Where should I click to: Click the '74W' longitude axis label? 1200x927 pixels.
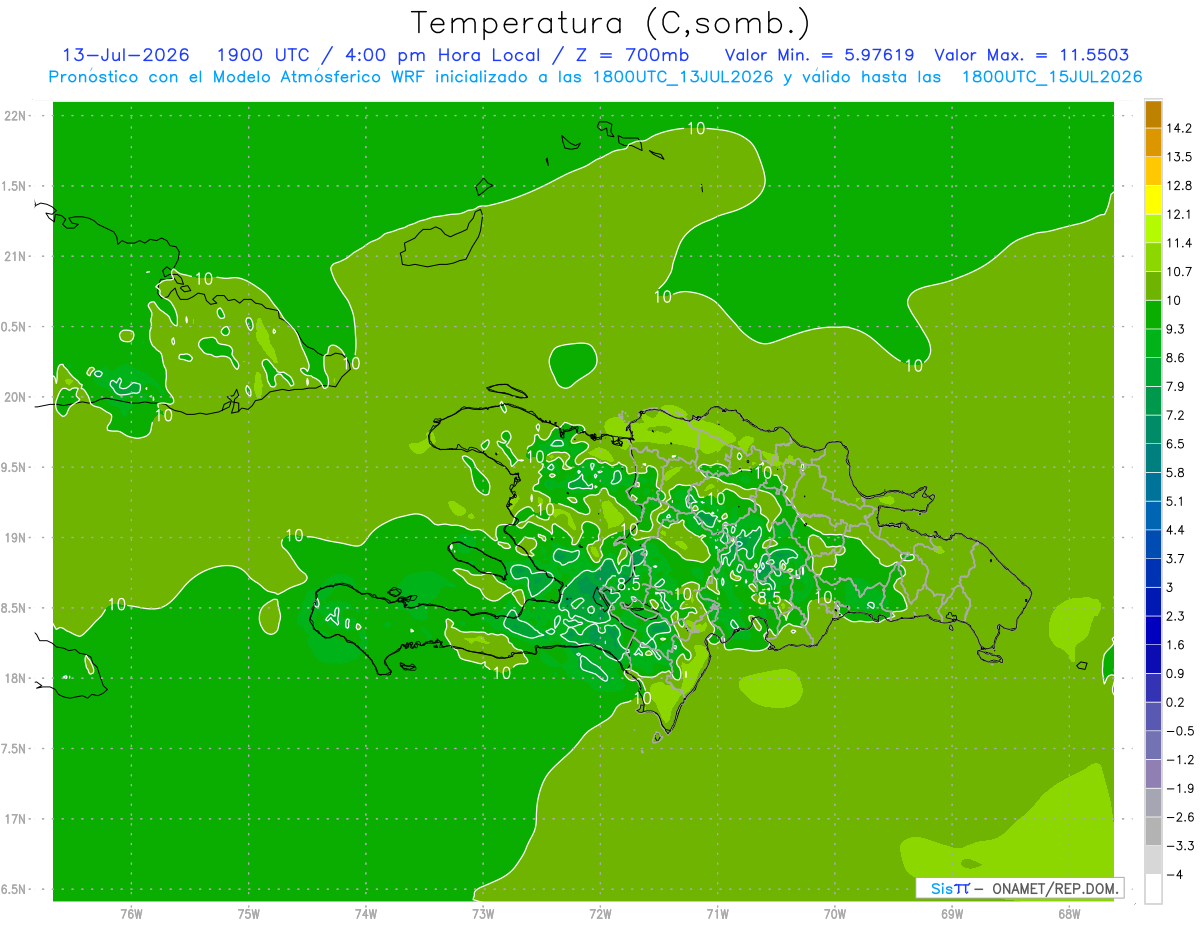click(x=366, y=913)
